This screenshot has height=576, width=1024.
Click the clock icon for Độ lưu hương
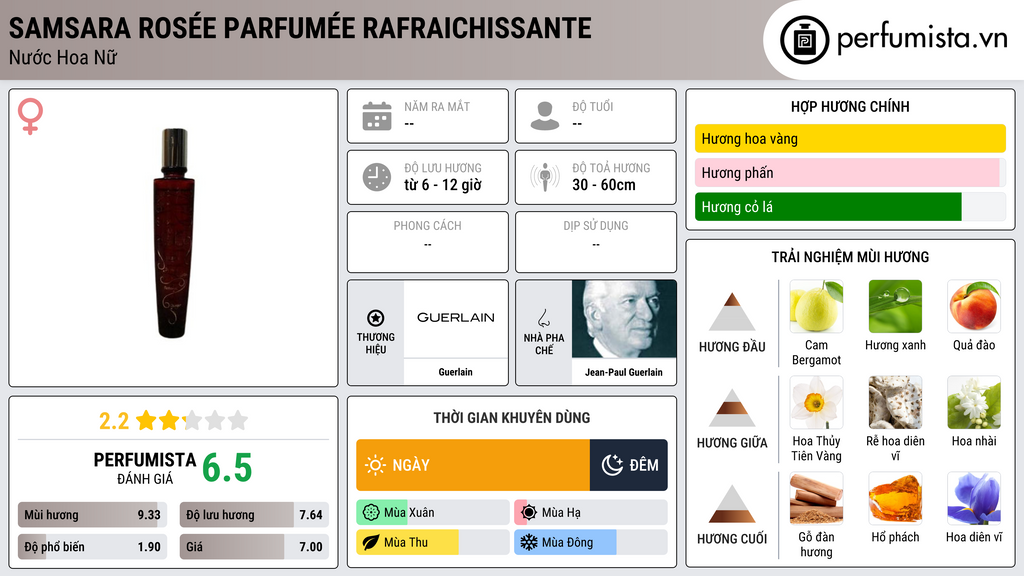tap(377, 177)
